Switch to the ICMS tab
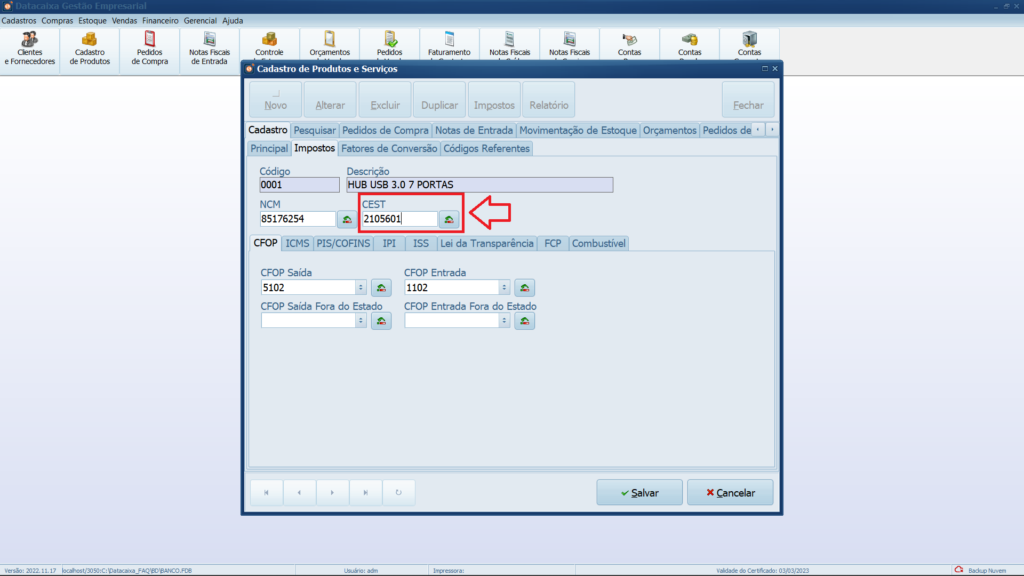This screenshot has width=1024, height=576. tap(297, 243)
